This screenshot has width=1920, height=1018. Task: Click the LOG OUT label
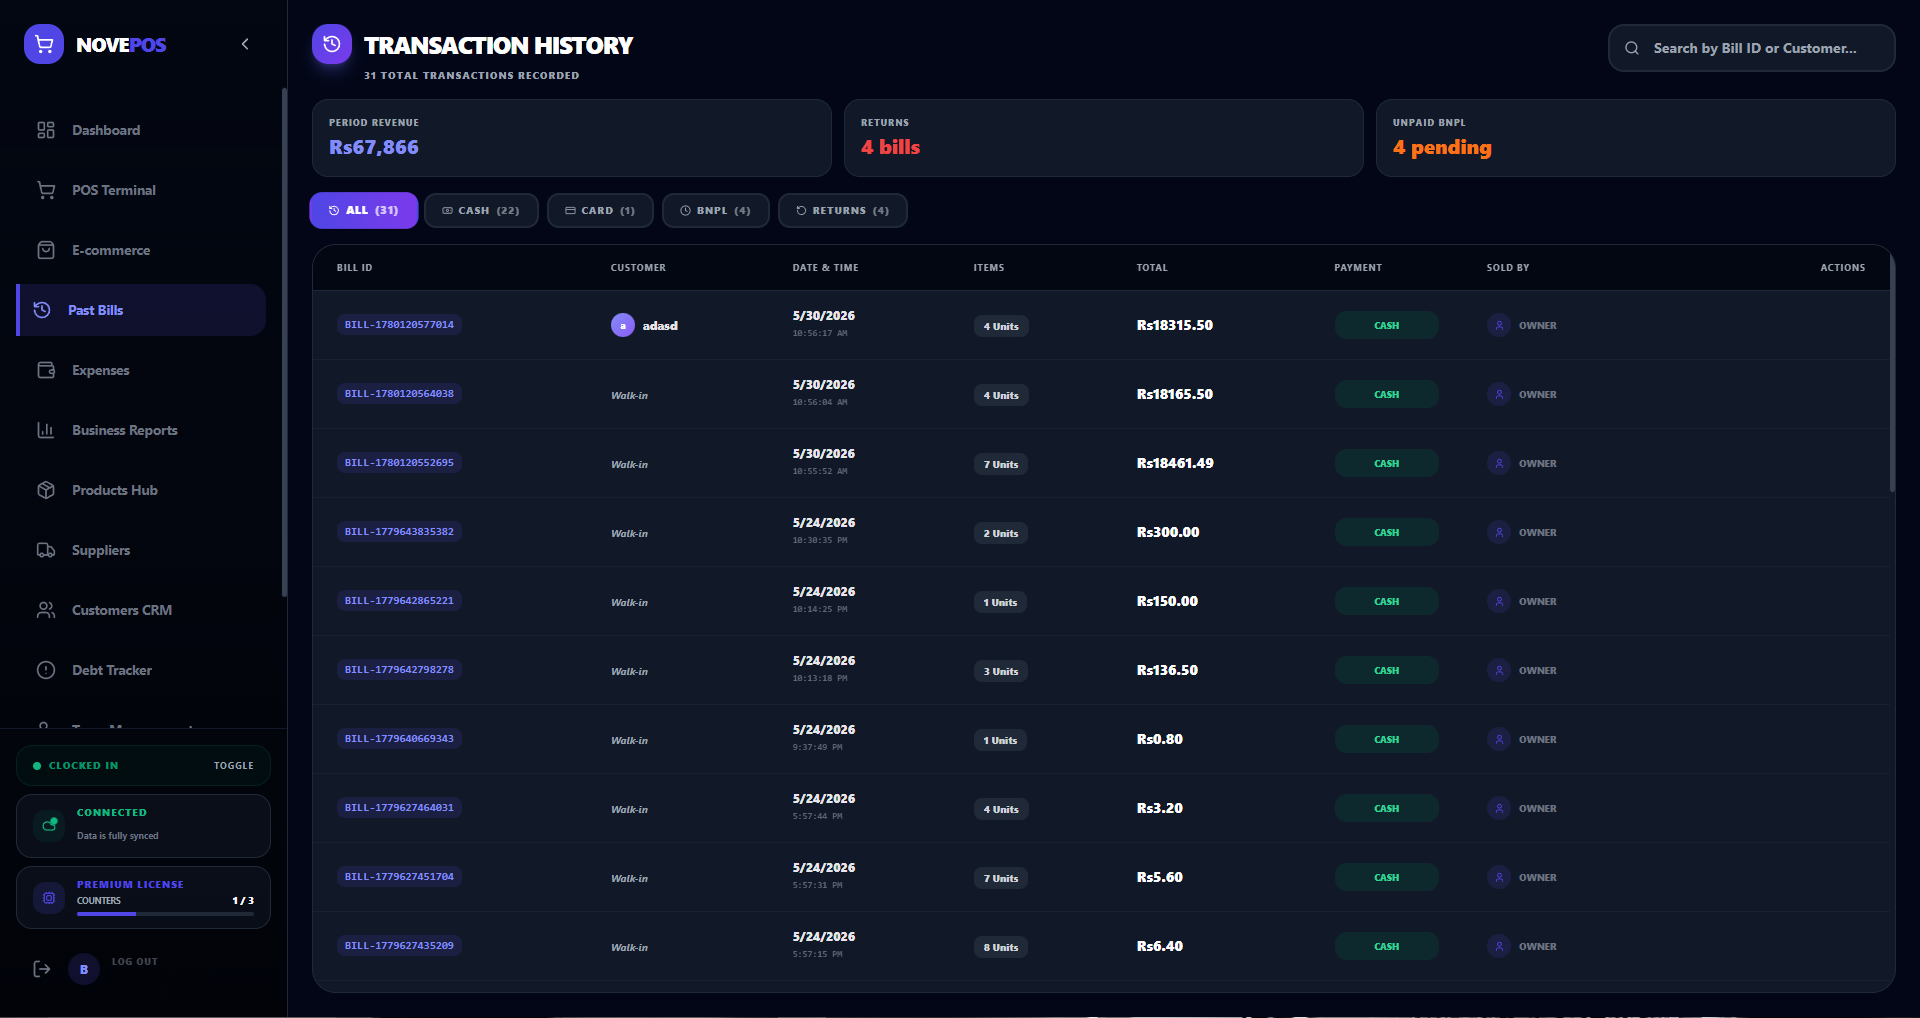[x=135, y=962]
